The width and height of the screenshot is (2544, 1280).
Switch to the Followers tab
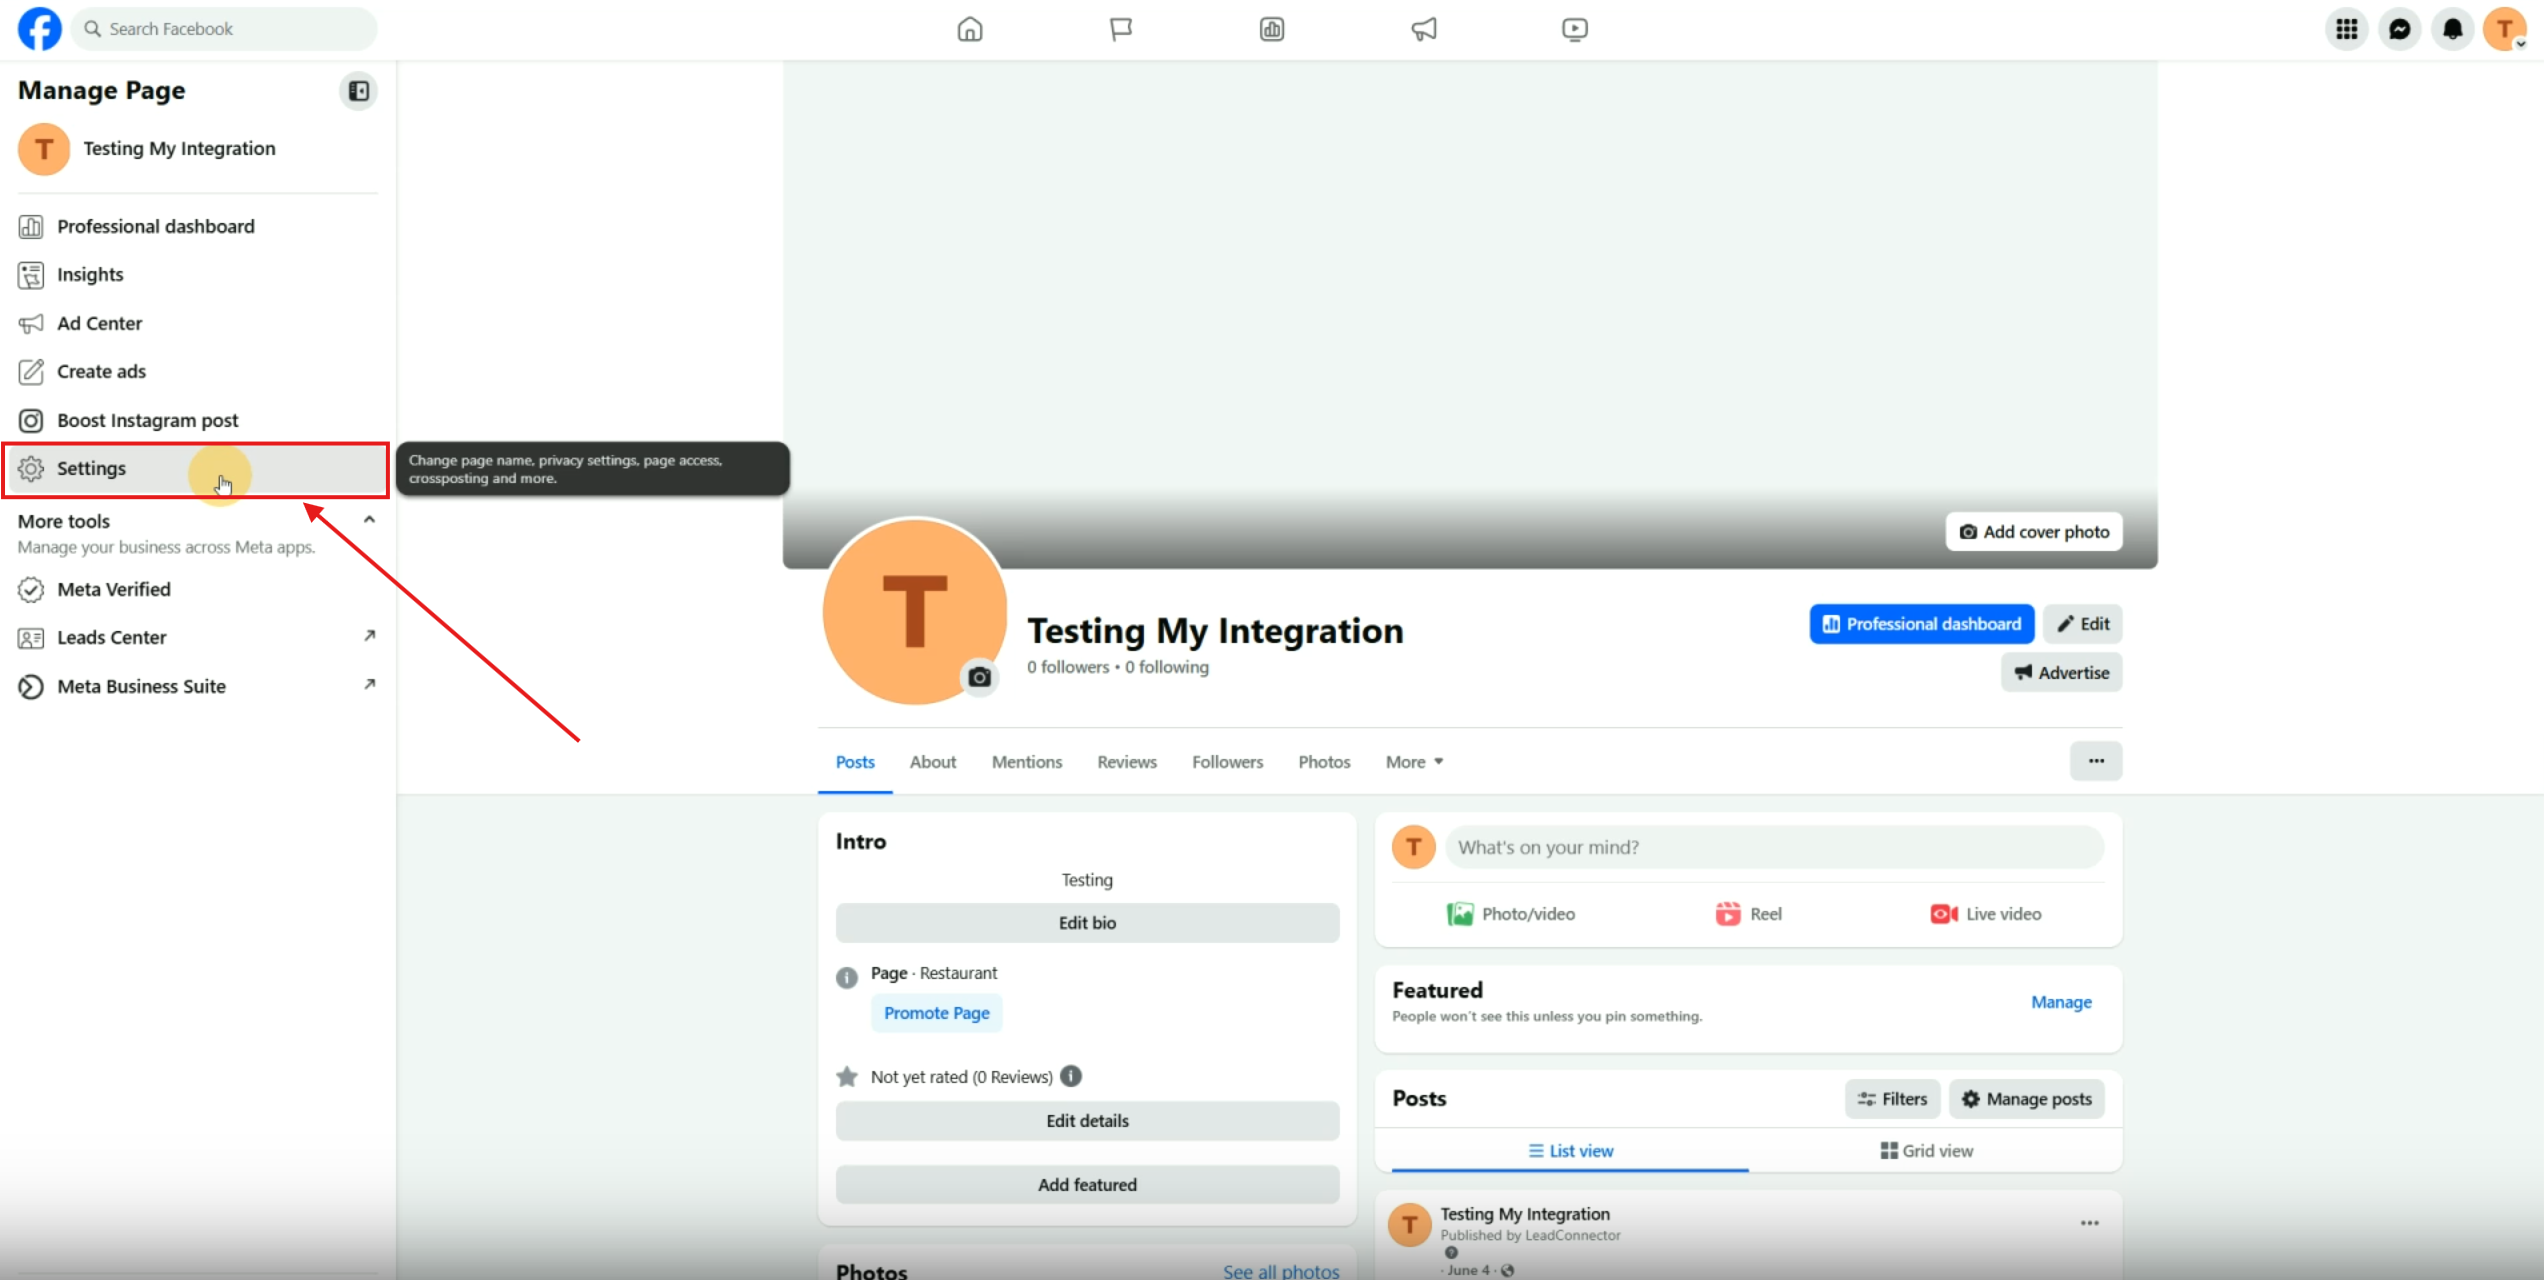[x=1228, y=762]
